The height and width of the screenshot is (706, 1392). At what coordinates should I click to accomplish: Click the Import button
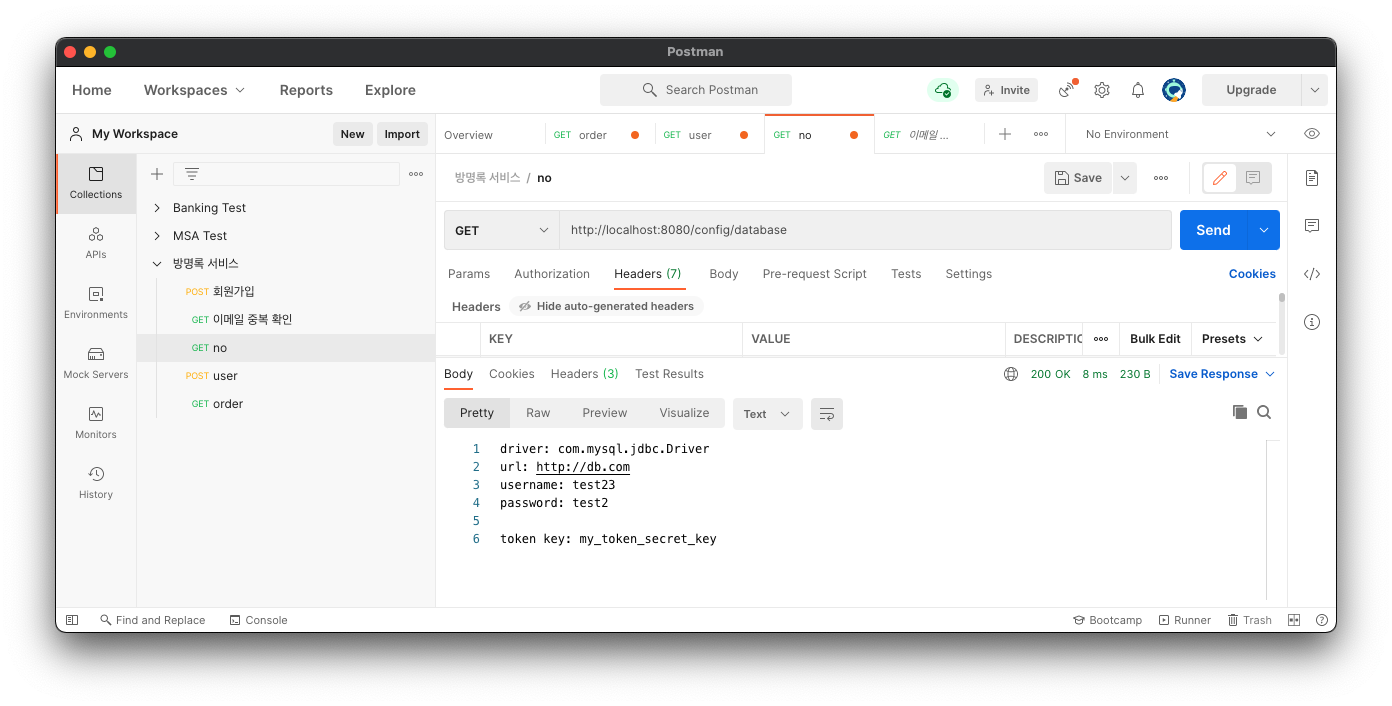click(x=402, y=134)
